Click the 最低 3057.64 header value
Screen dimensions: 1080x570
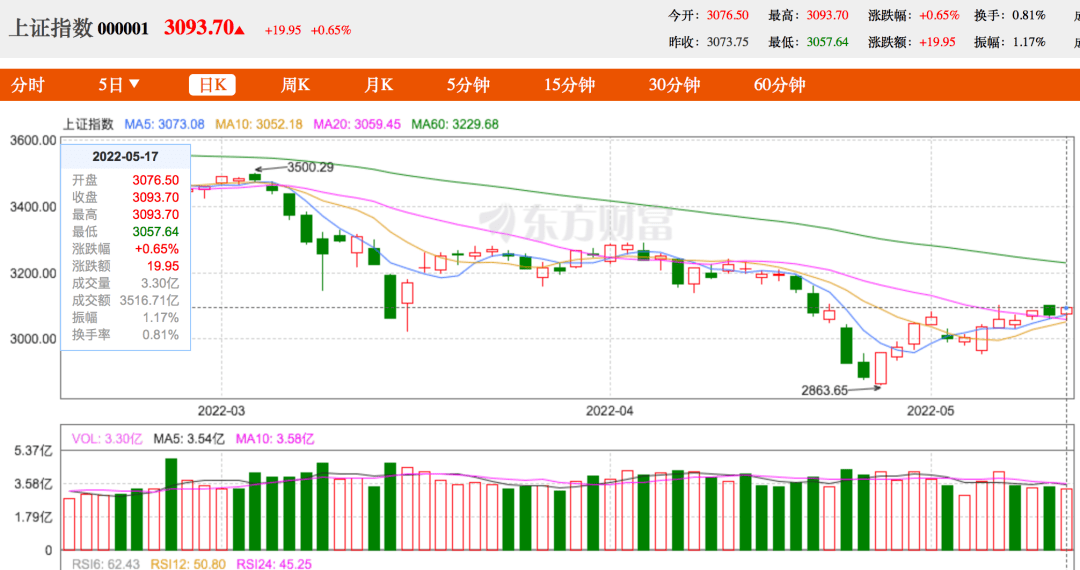point(827,42)
